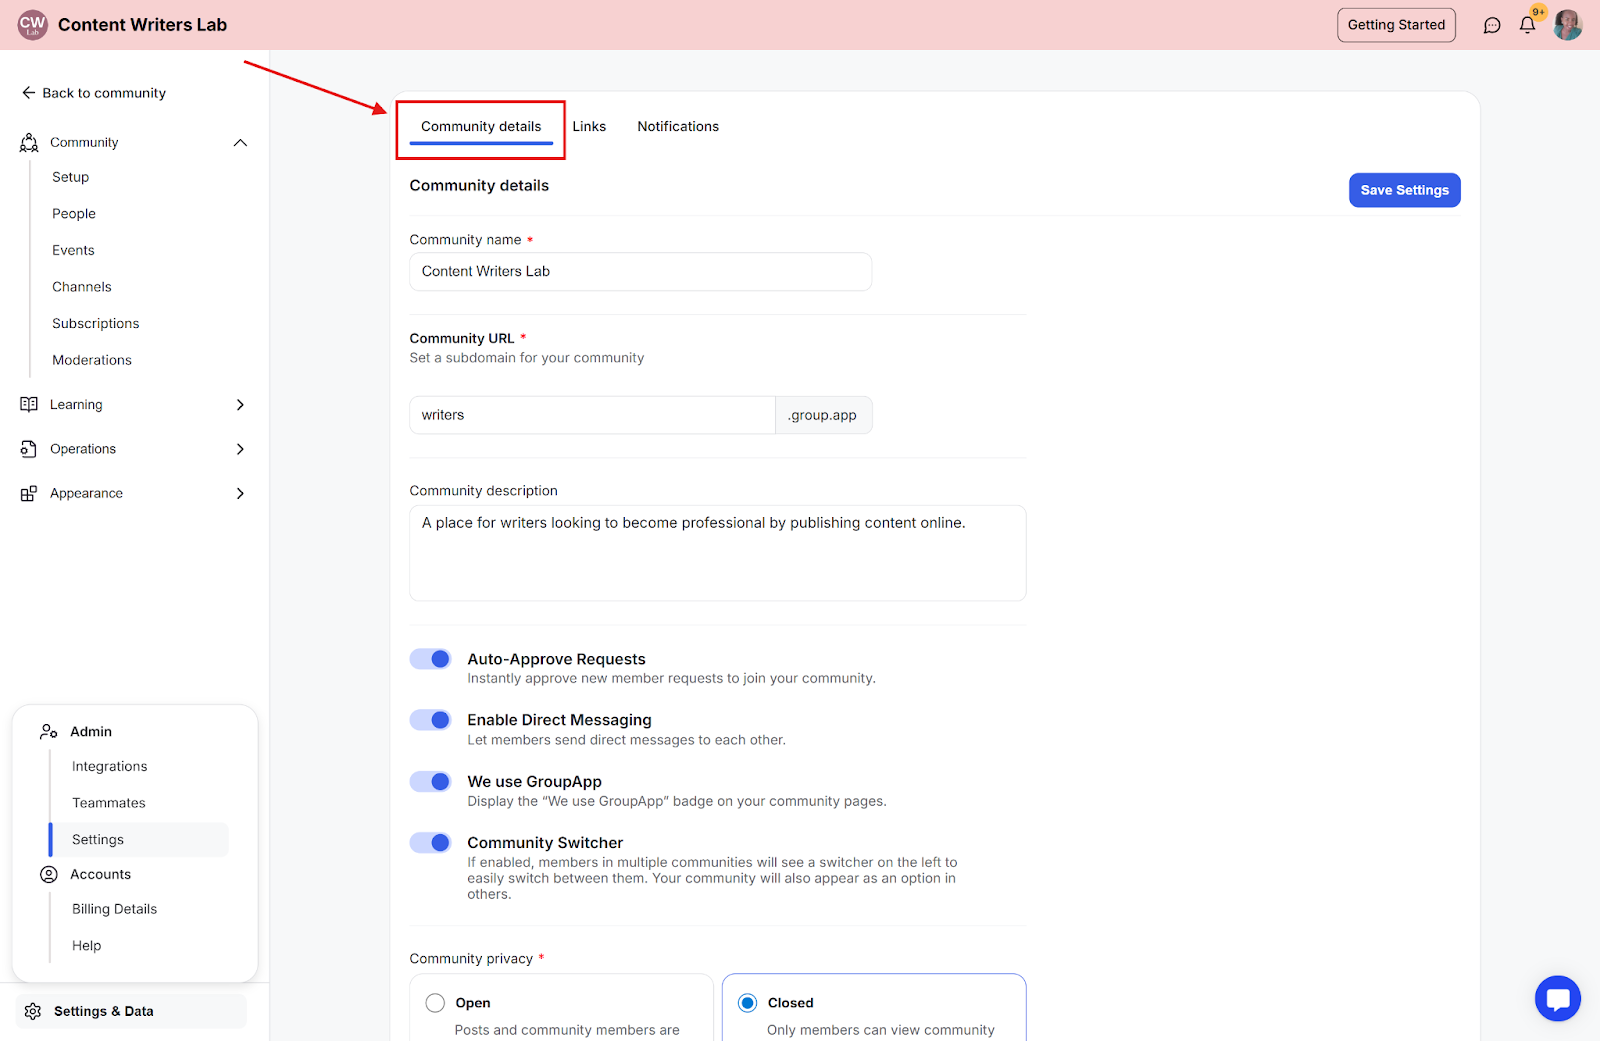The width and height of the screenshot is (1600, 1041).
Task: Click the Appearance menu label
Action: pyautogui.click(x=86, y=494)
